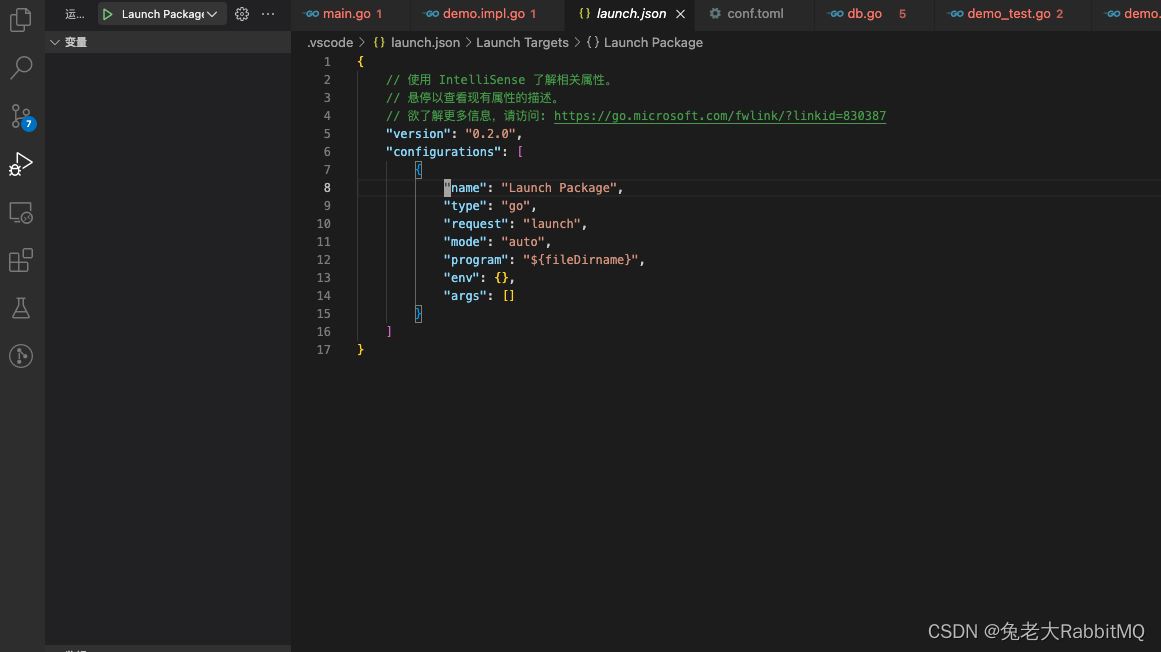
Task: Open the go.microsoft.com fwlink hyperlink
Action: click(x=720, y=115)
